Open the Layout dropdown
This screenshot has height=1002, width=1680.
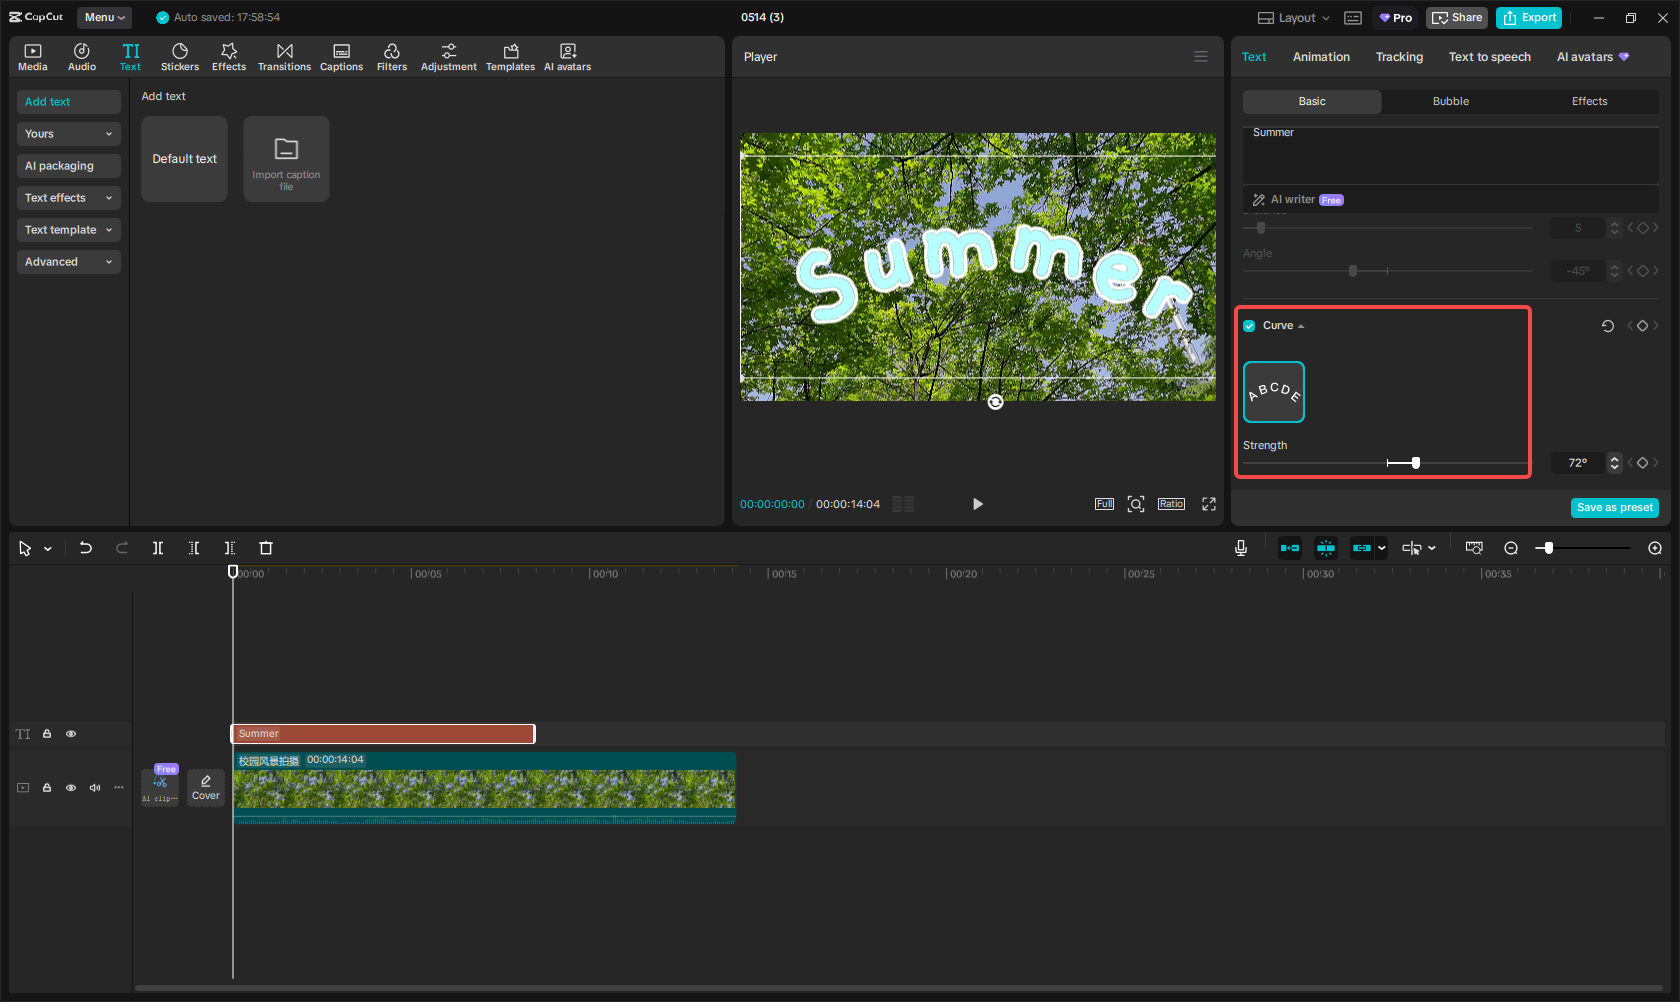[x=1292, y=17]
